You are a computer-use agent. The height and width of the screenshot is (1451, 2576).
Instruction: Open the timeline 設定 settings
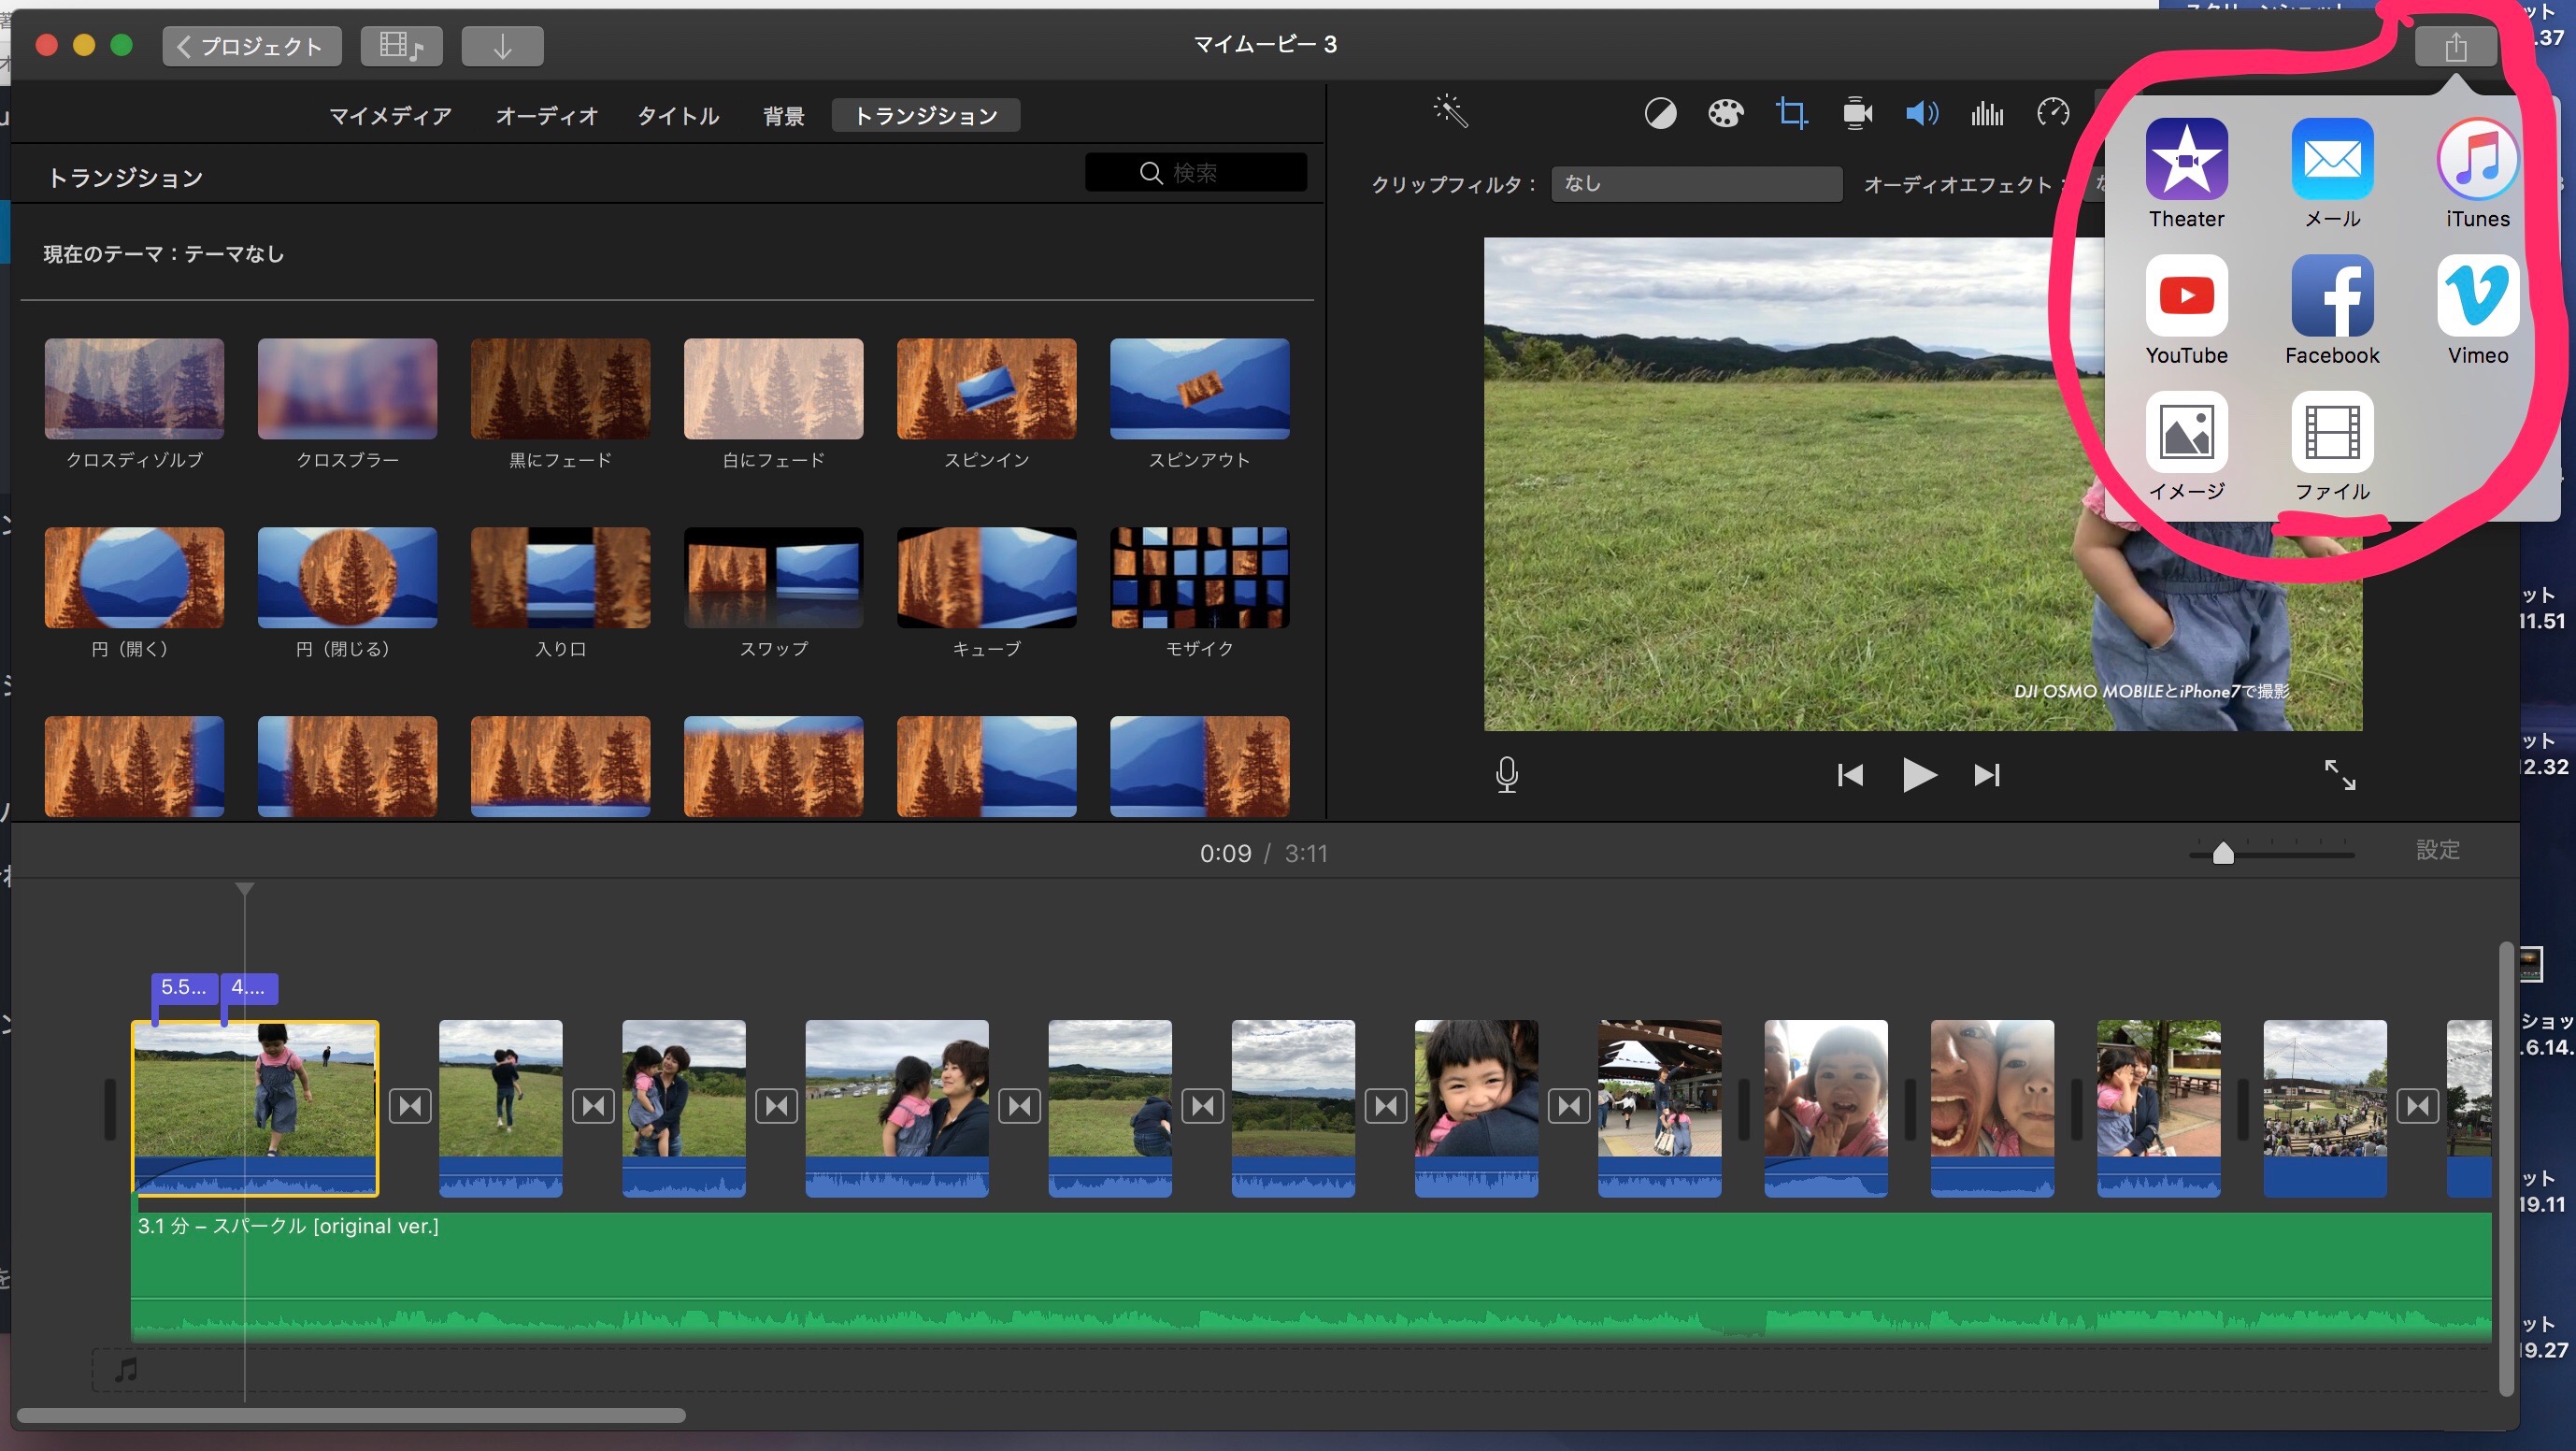[2437, 850]
